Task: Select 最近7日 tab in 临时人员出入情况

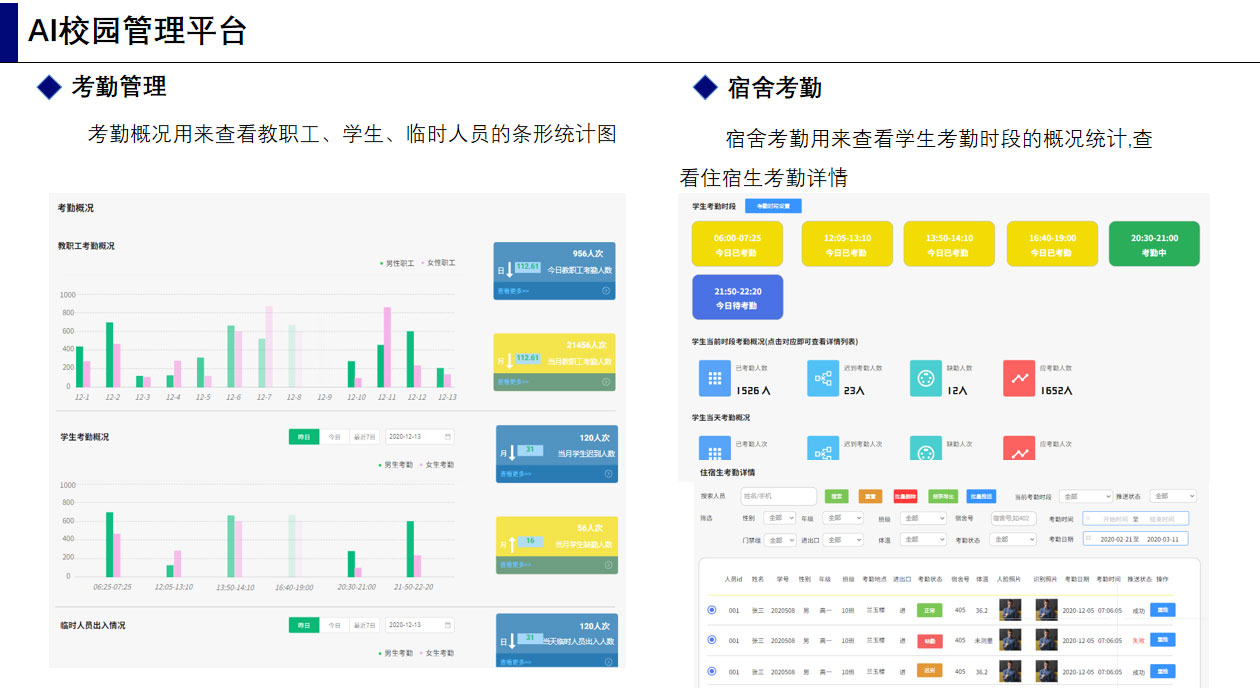Action: (x=364, y=625)
